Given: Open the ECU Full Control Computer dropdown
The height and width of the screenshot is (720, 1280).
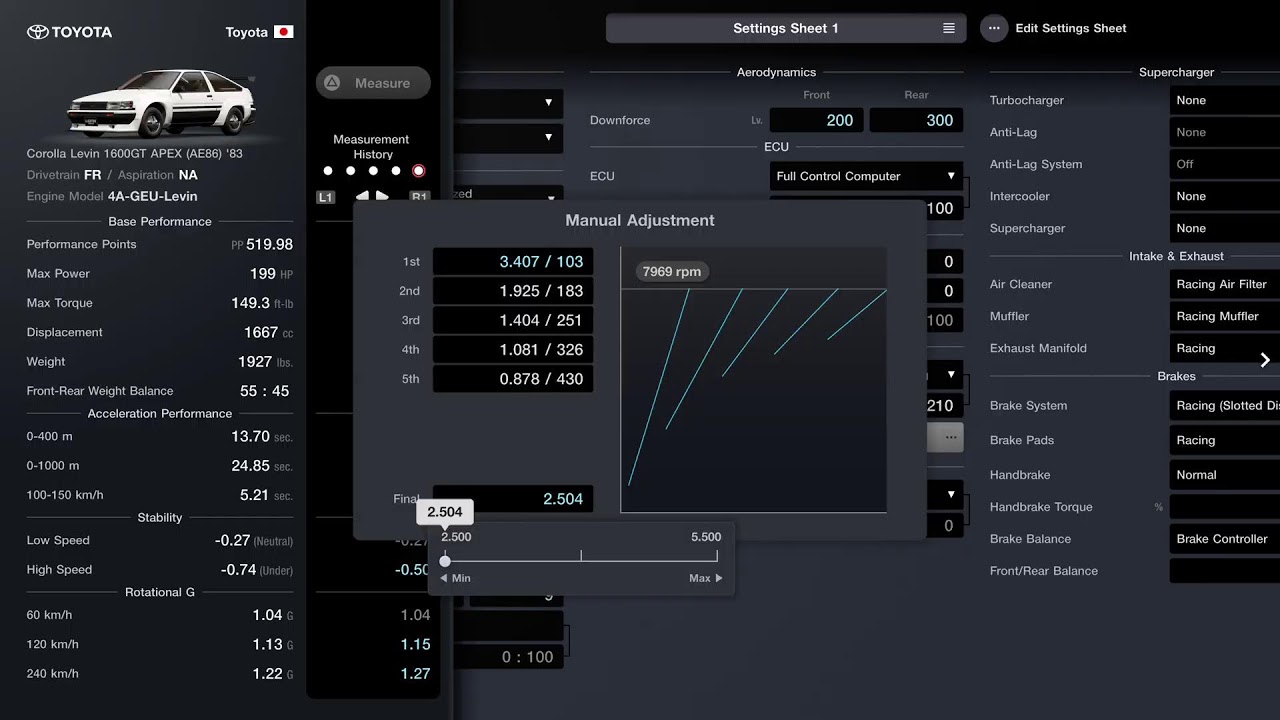Looking at the screenshot, I should click(x=866, y=176).
